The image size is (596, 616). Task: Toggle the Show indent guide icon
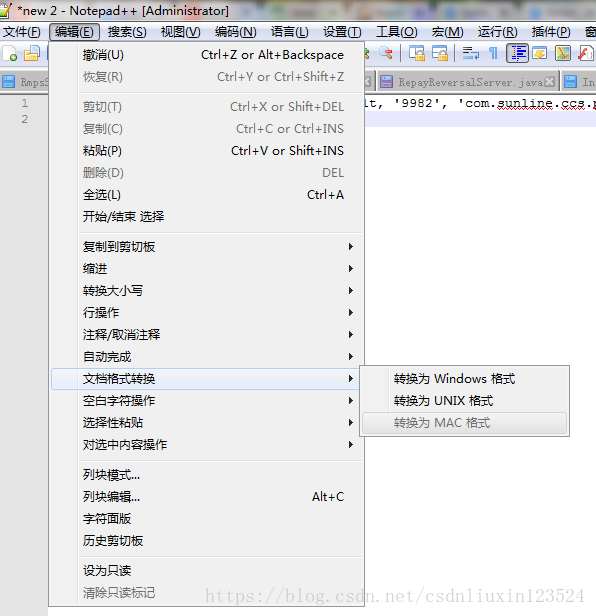pos(517,53)
